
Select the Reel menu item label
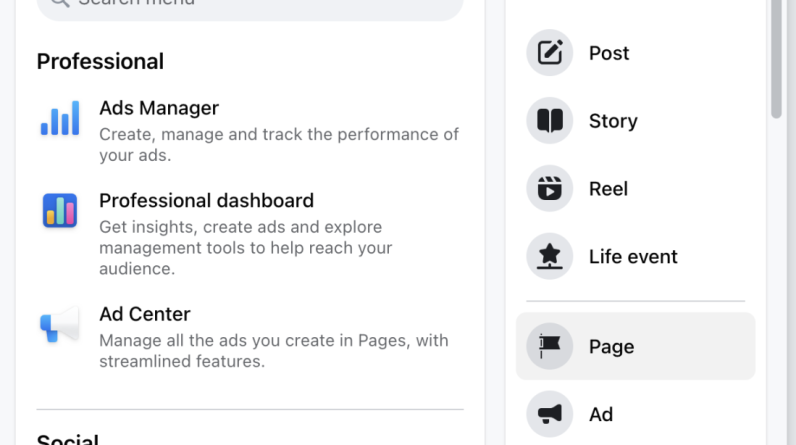click(x=608, y=189)
